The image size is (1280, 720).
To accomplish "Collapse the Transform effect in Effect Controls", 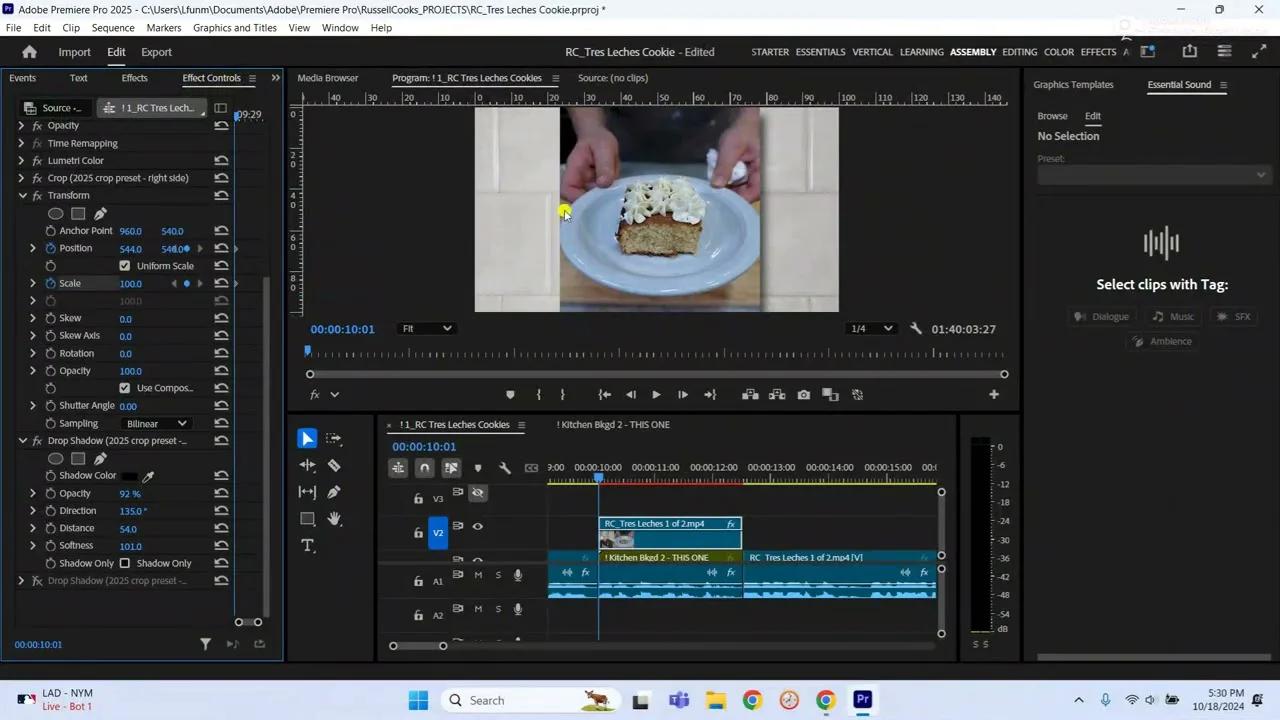I will coord(22,195).
